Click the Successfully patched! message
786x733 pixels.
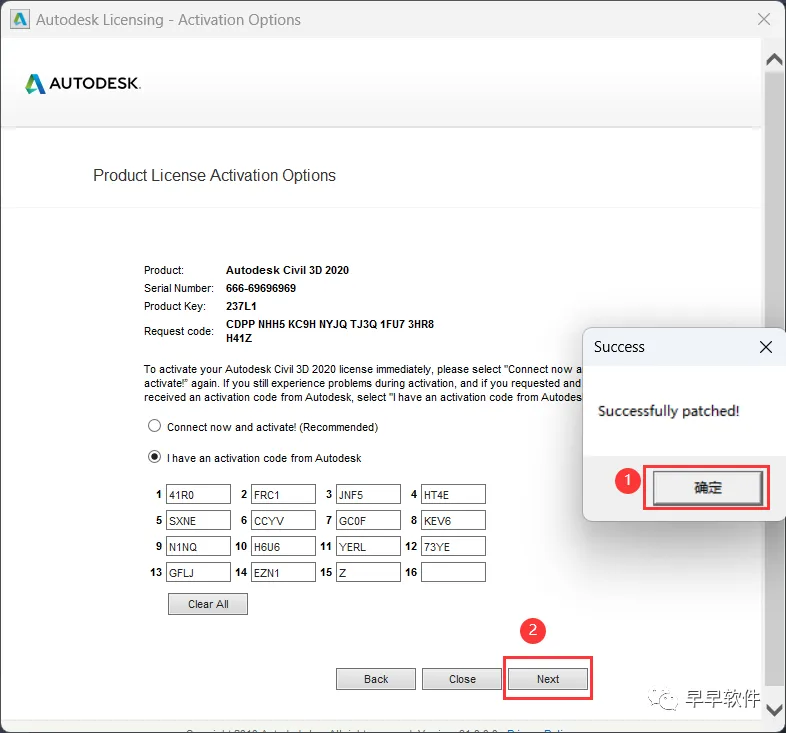point(668,411)
